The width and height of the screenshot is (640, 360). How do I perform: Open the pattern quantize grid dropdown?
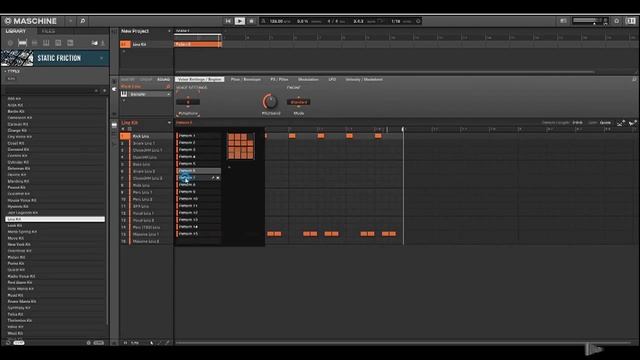coord(605,122)
